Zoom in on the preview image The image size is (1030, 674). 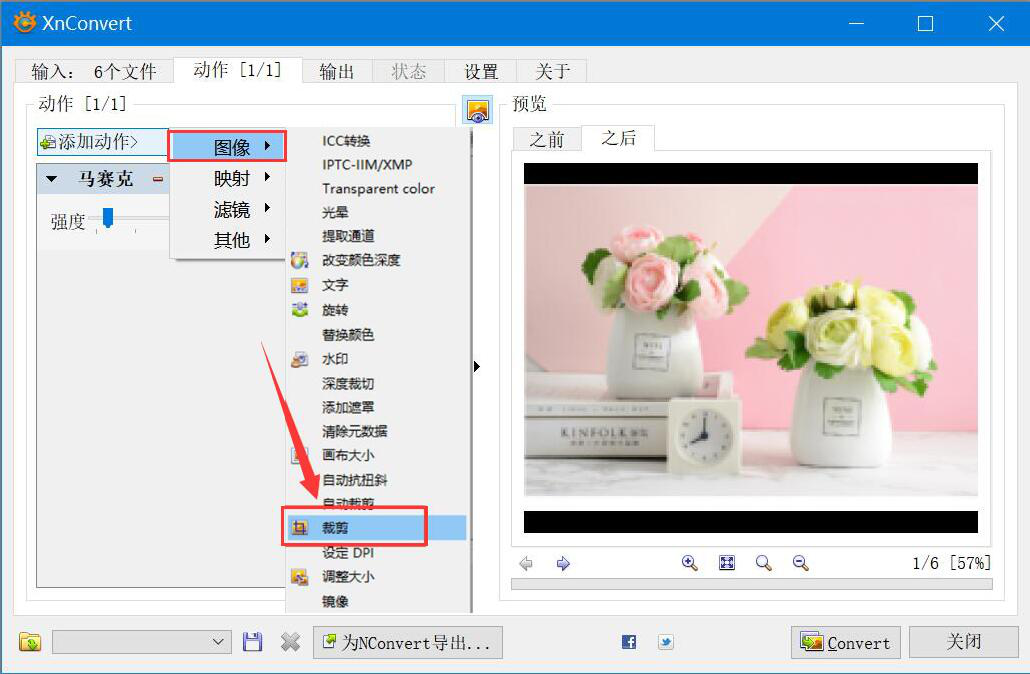(x=689, y=563)
